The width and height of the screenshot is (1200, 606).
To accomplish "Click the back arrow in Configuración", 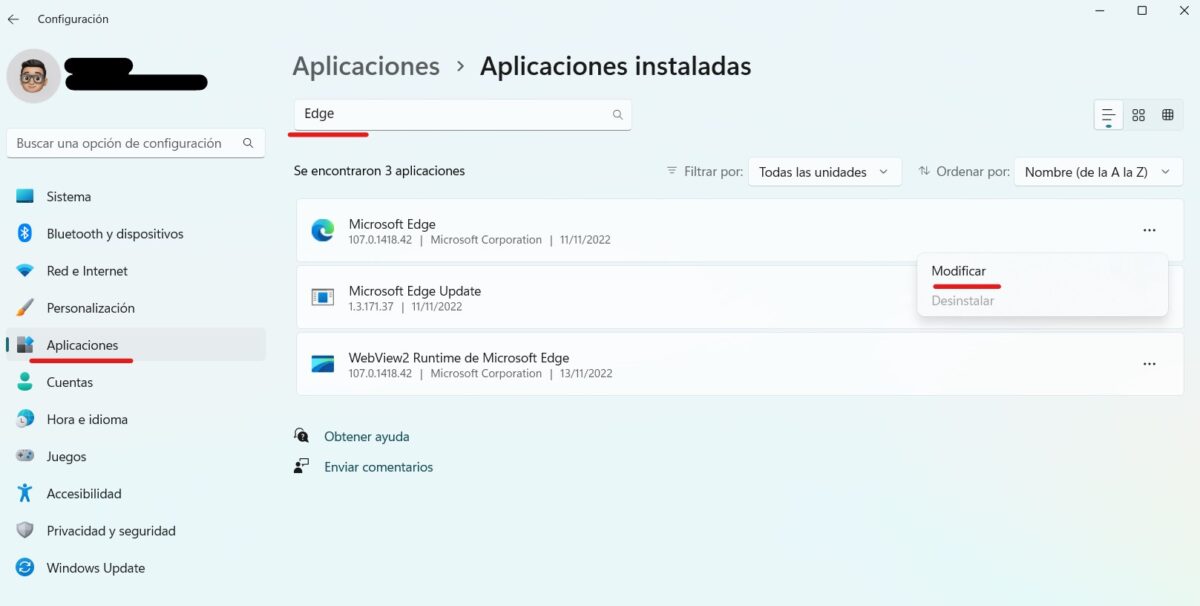I will (x=13, y=19).
